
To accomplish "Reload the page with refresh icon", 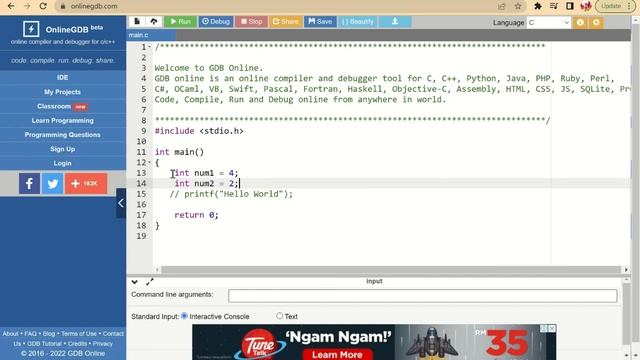I will 43,6.
